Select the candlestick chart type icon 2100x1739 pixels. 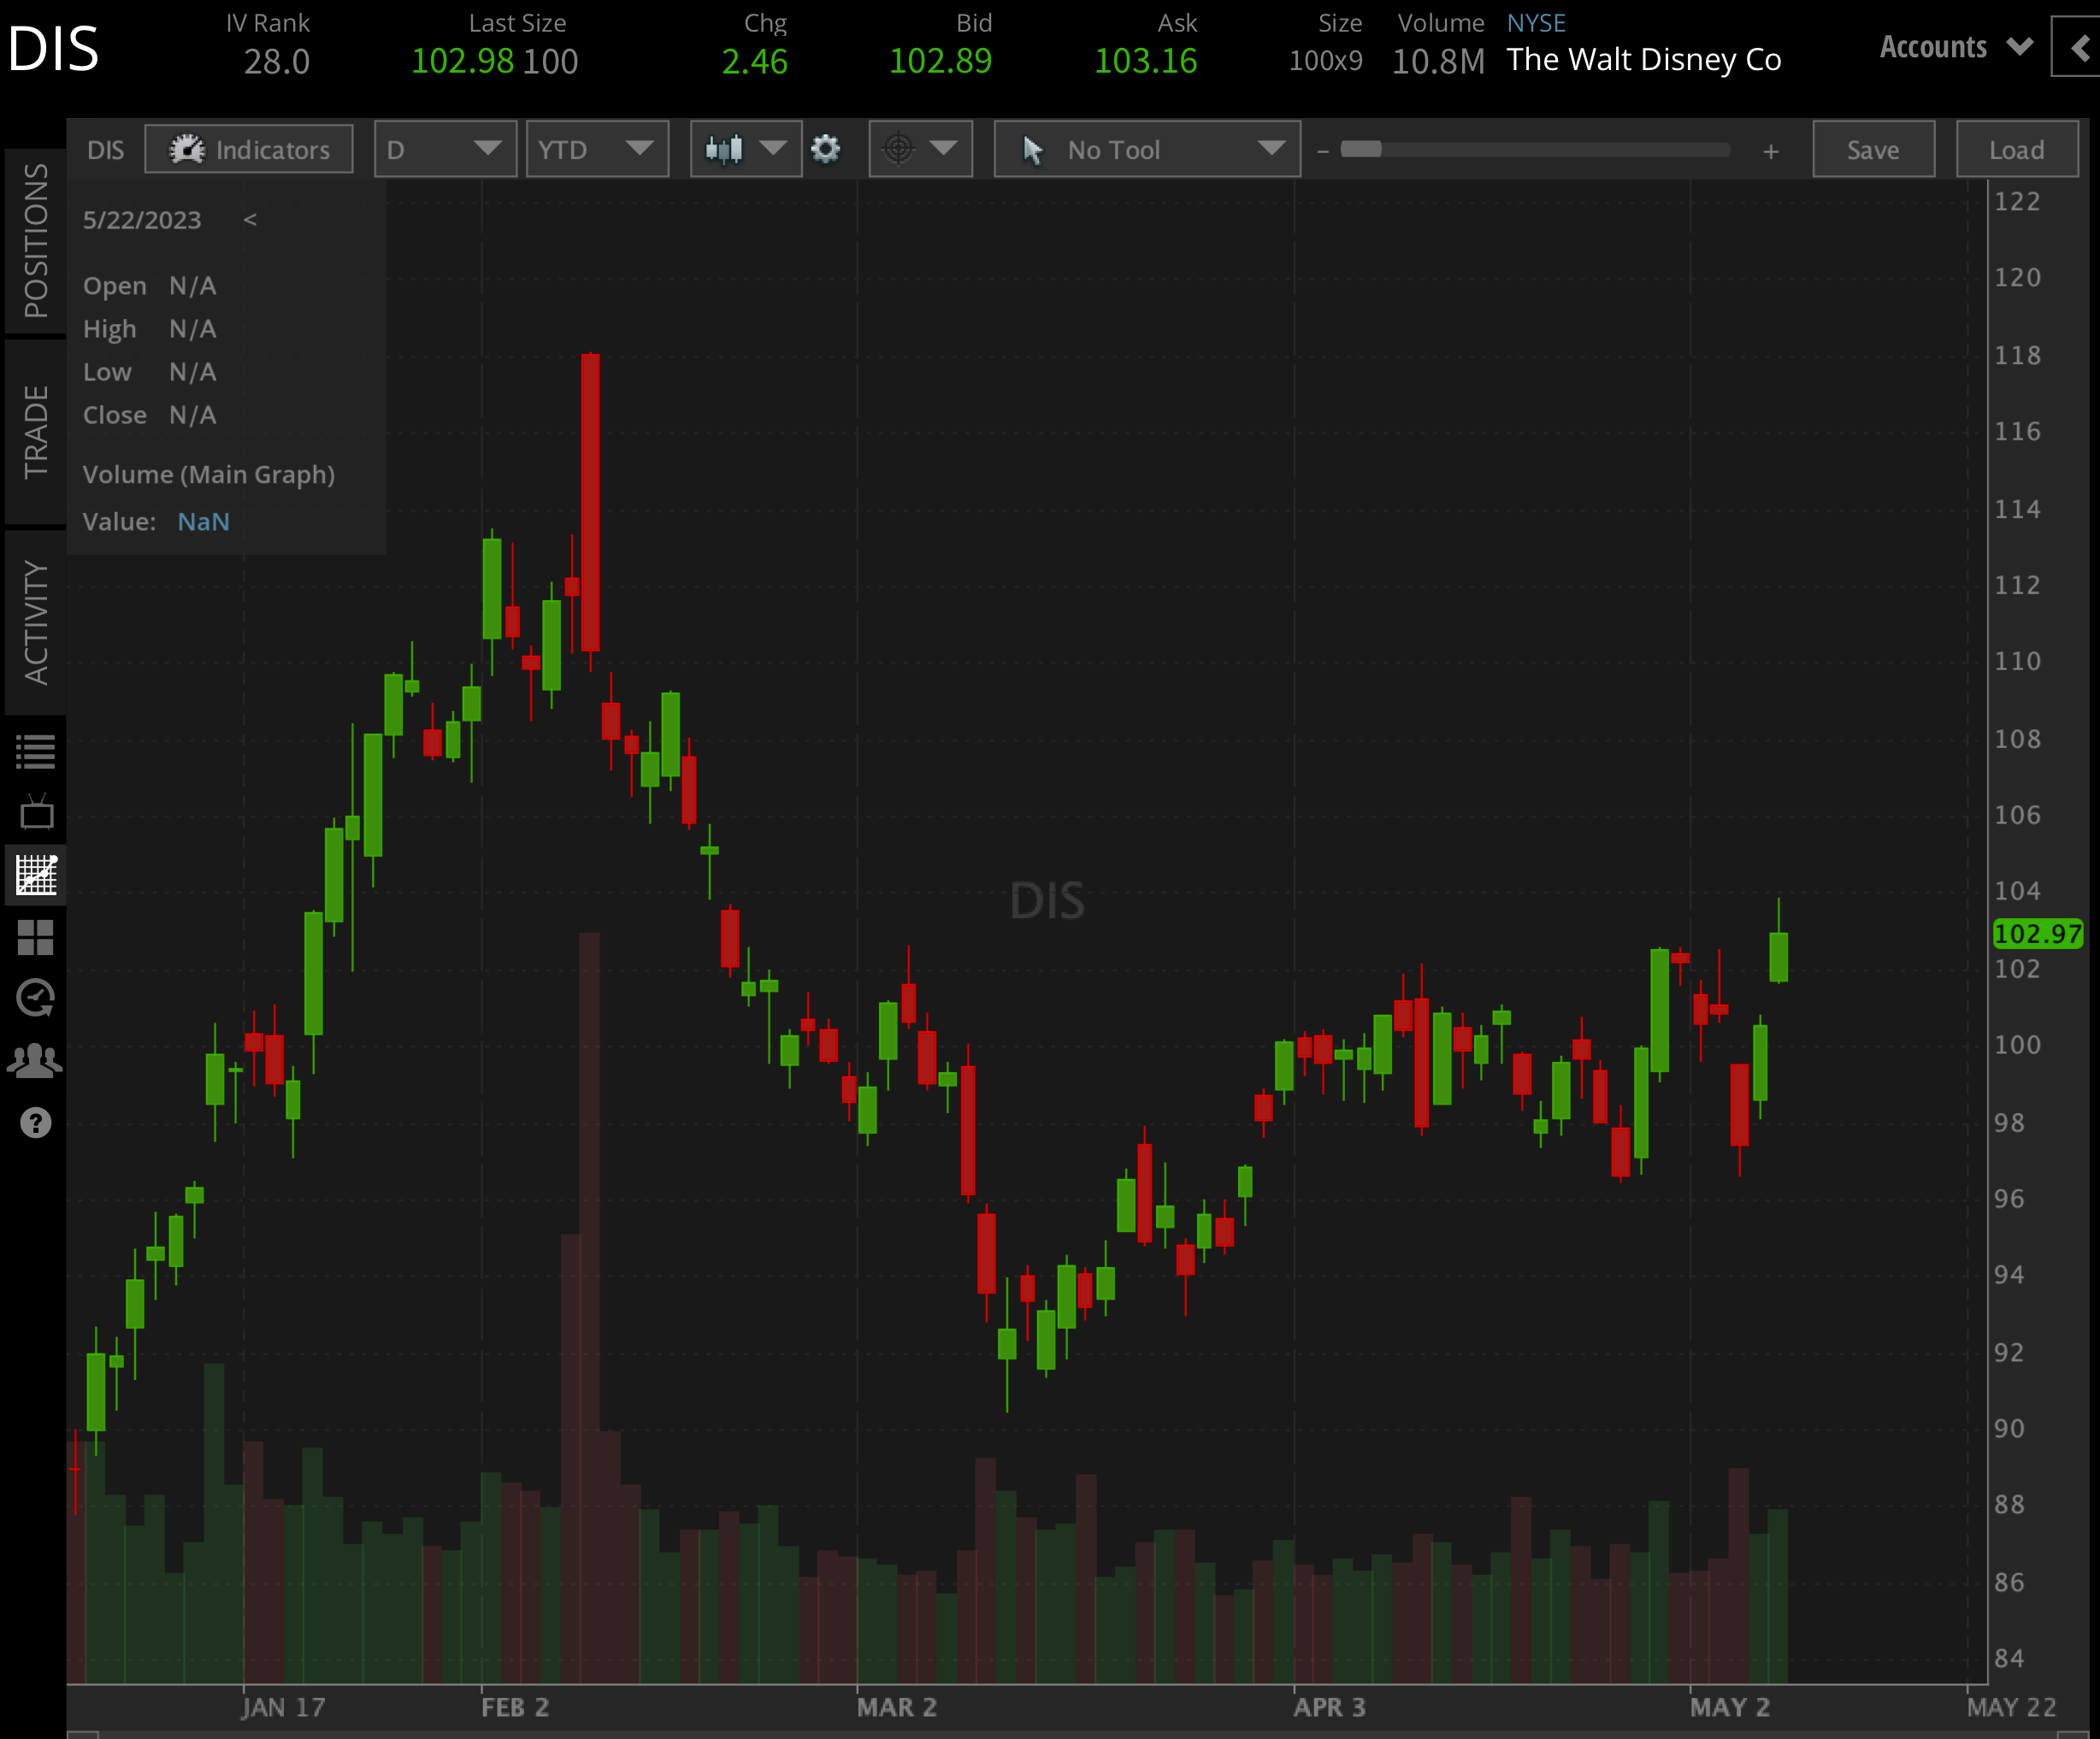(724, 148)
